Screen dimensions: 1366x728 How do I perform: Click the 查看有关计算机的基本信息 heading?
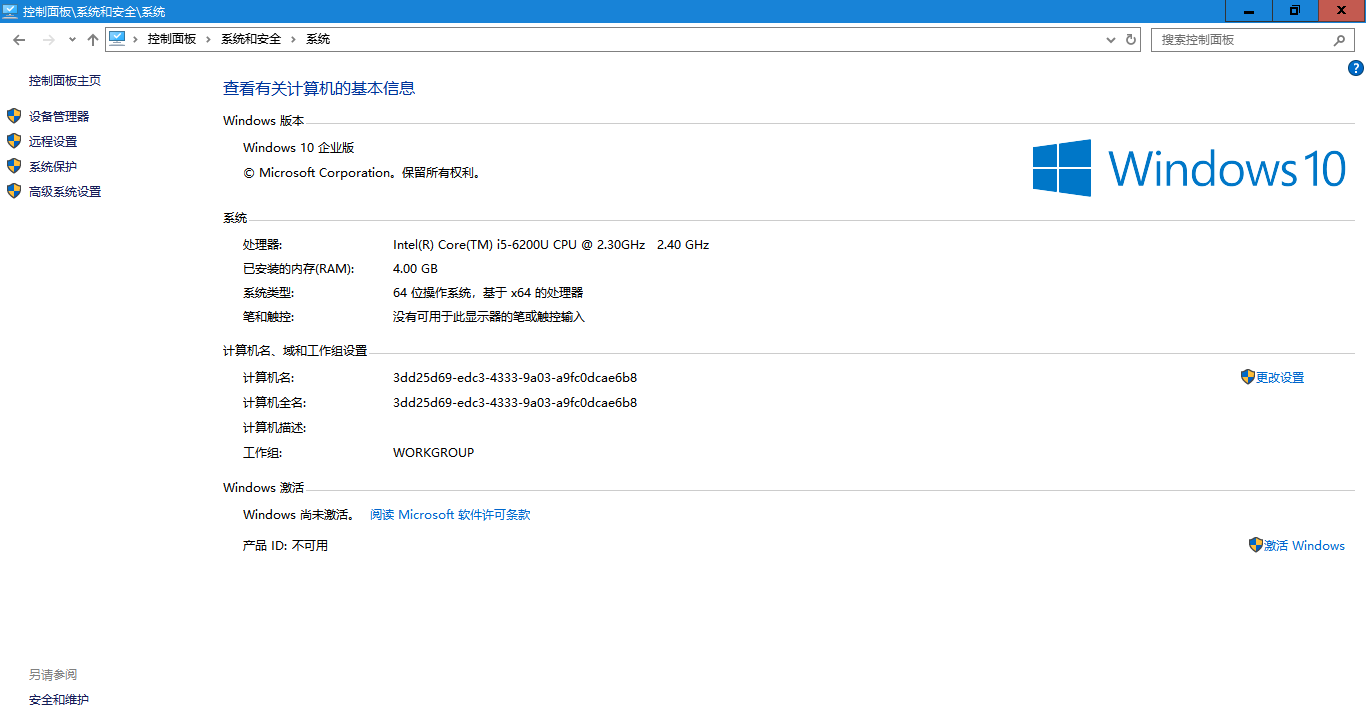319,89
